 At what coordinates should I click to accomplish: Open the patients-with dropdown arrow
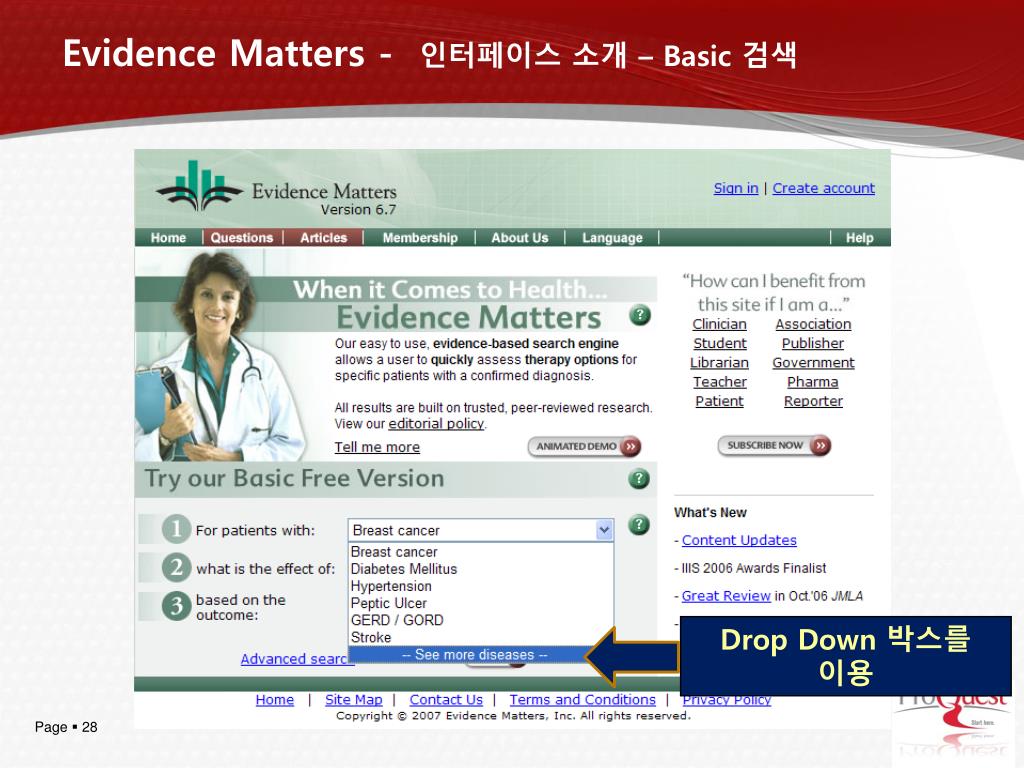(605, 530)
